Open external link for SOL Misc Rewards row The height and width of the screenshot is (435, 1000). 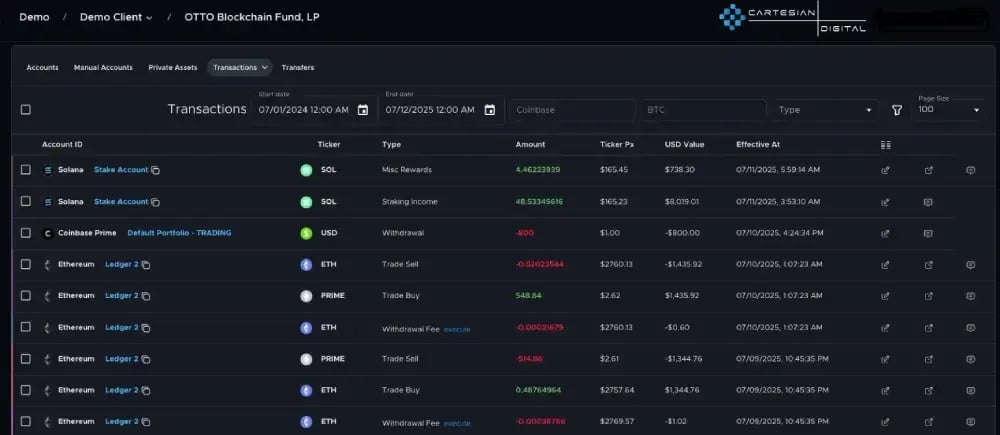(x=929, y=170)
